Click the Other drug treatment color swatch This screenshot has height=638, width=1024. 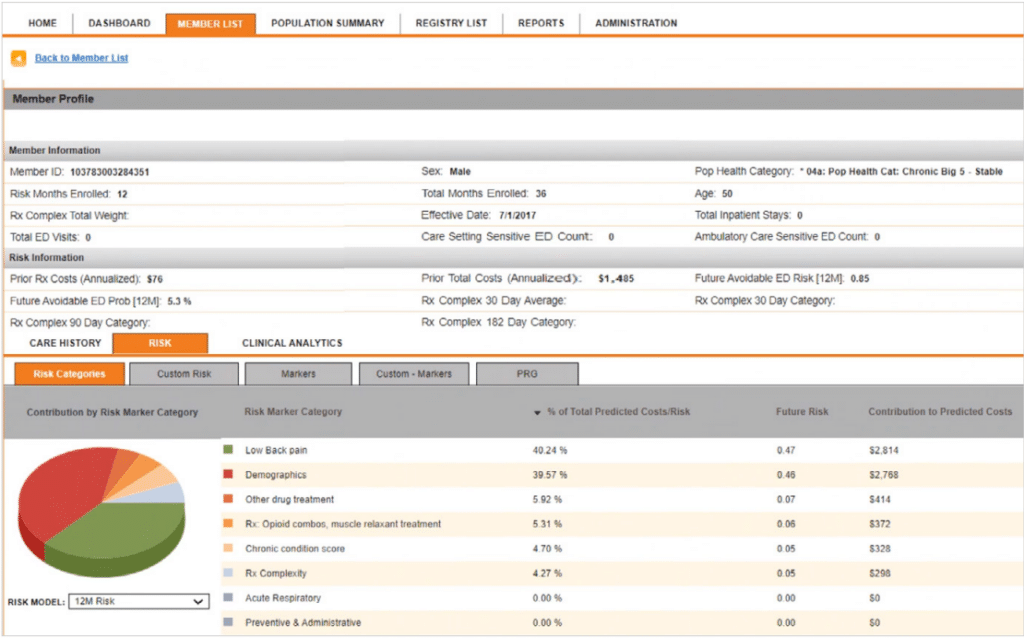228,498
